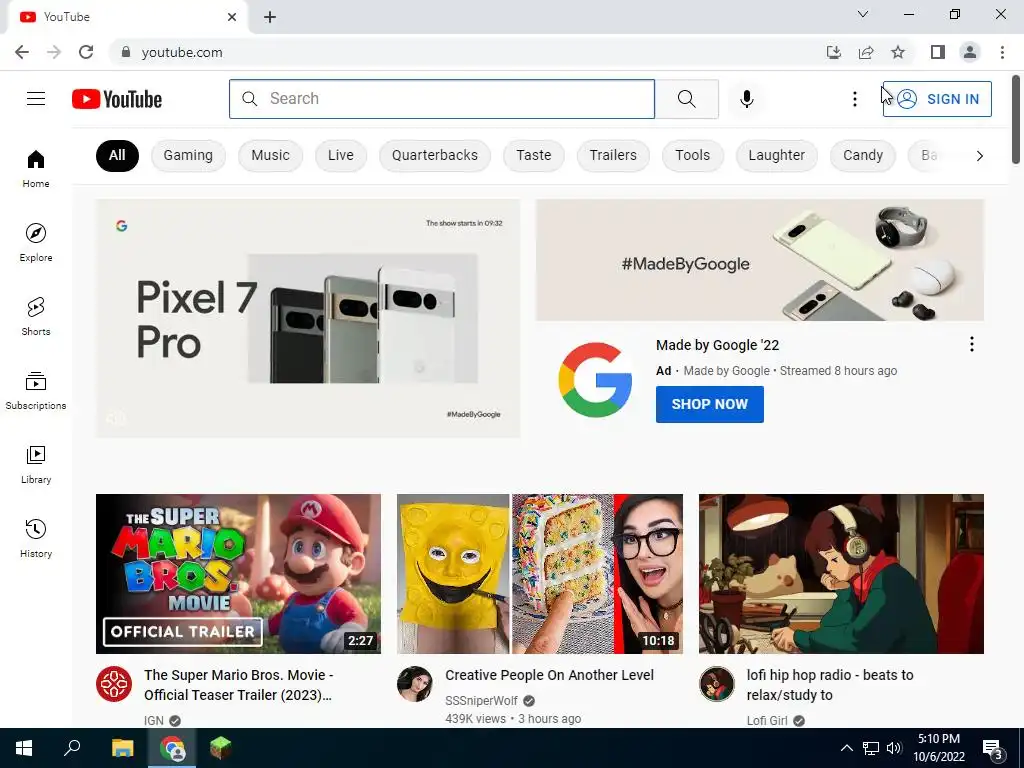Start voice search with microphone icon

coord(747,99)
